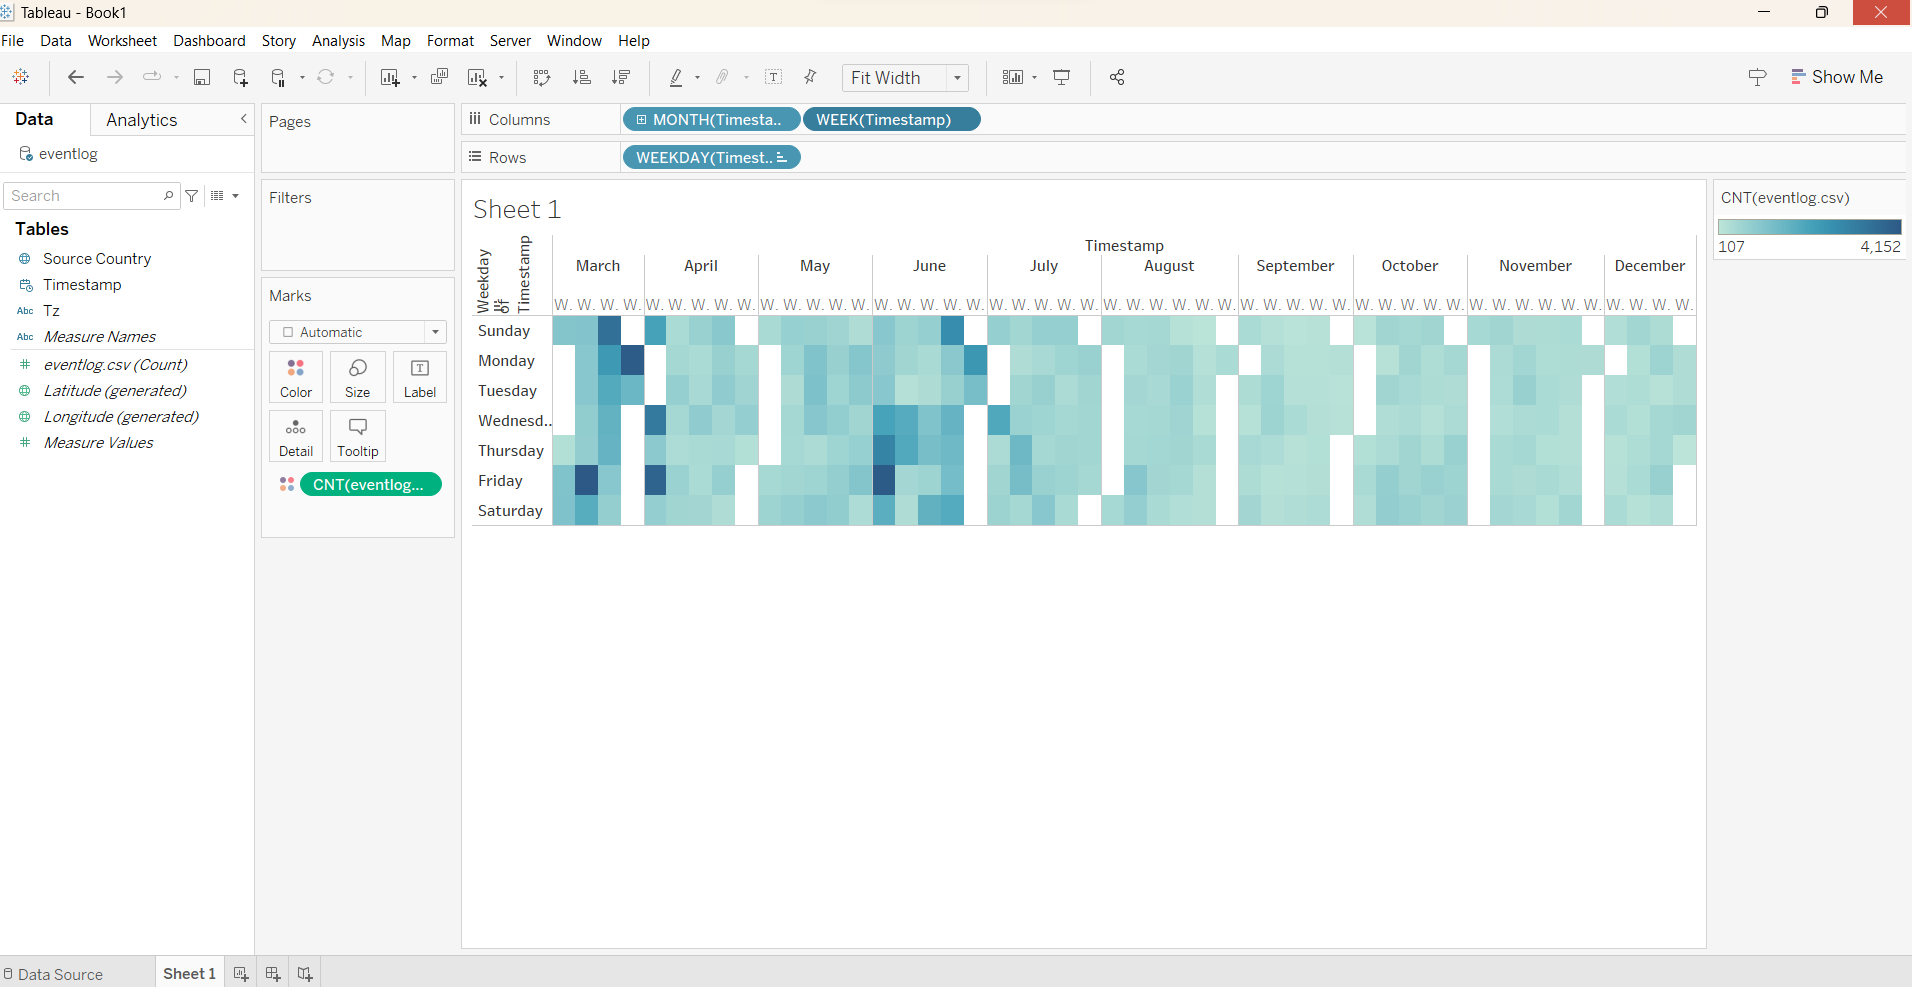
Task: Sort descending using the toolbar icon
Action: 621,77
